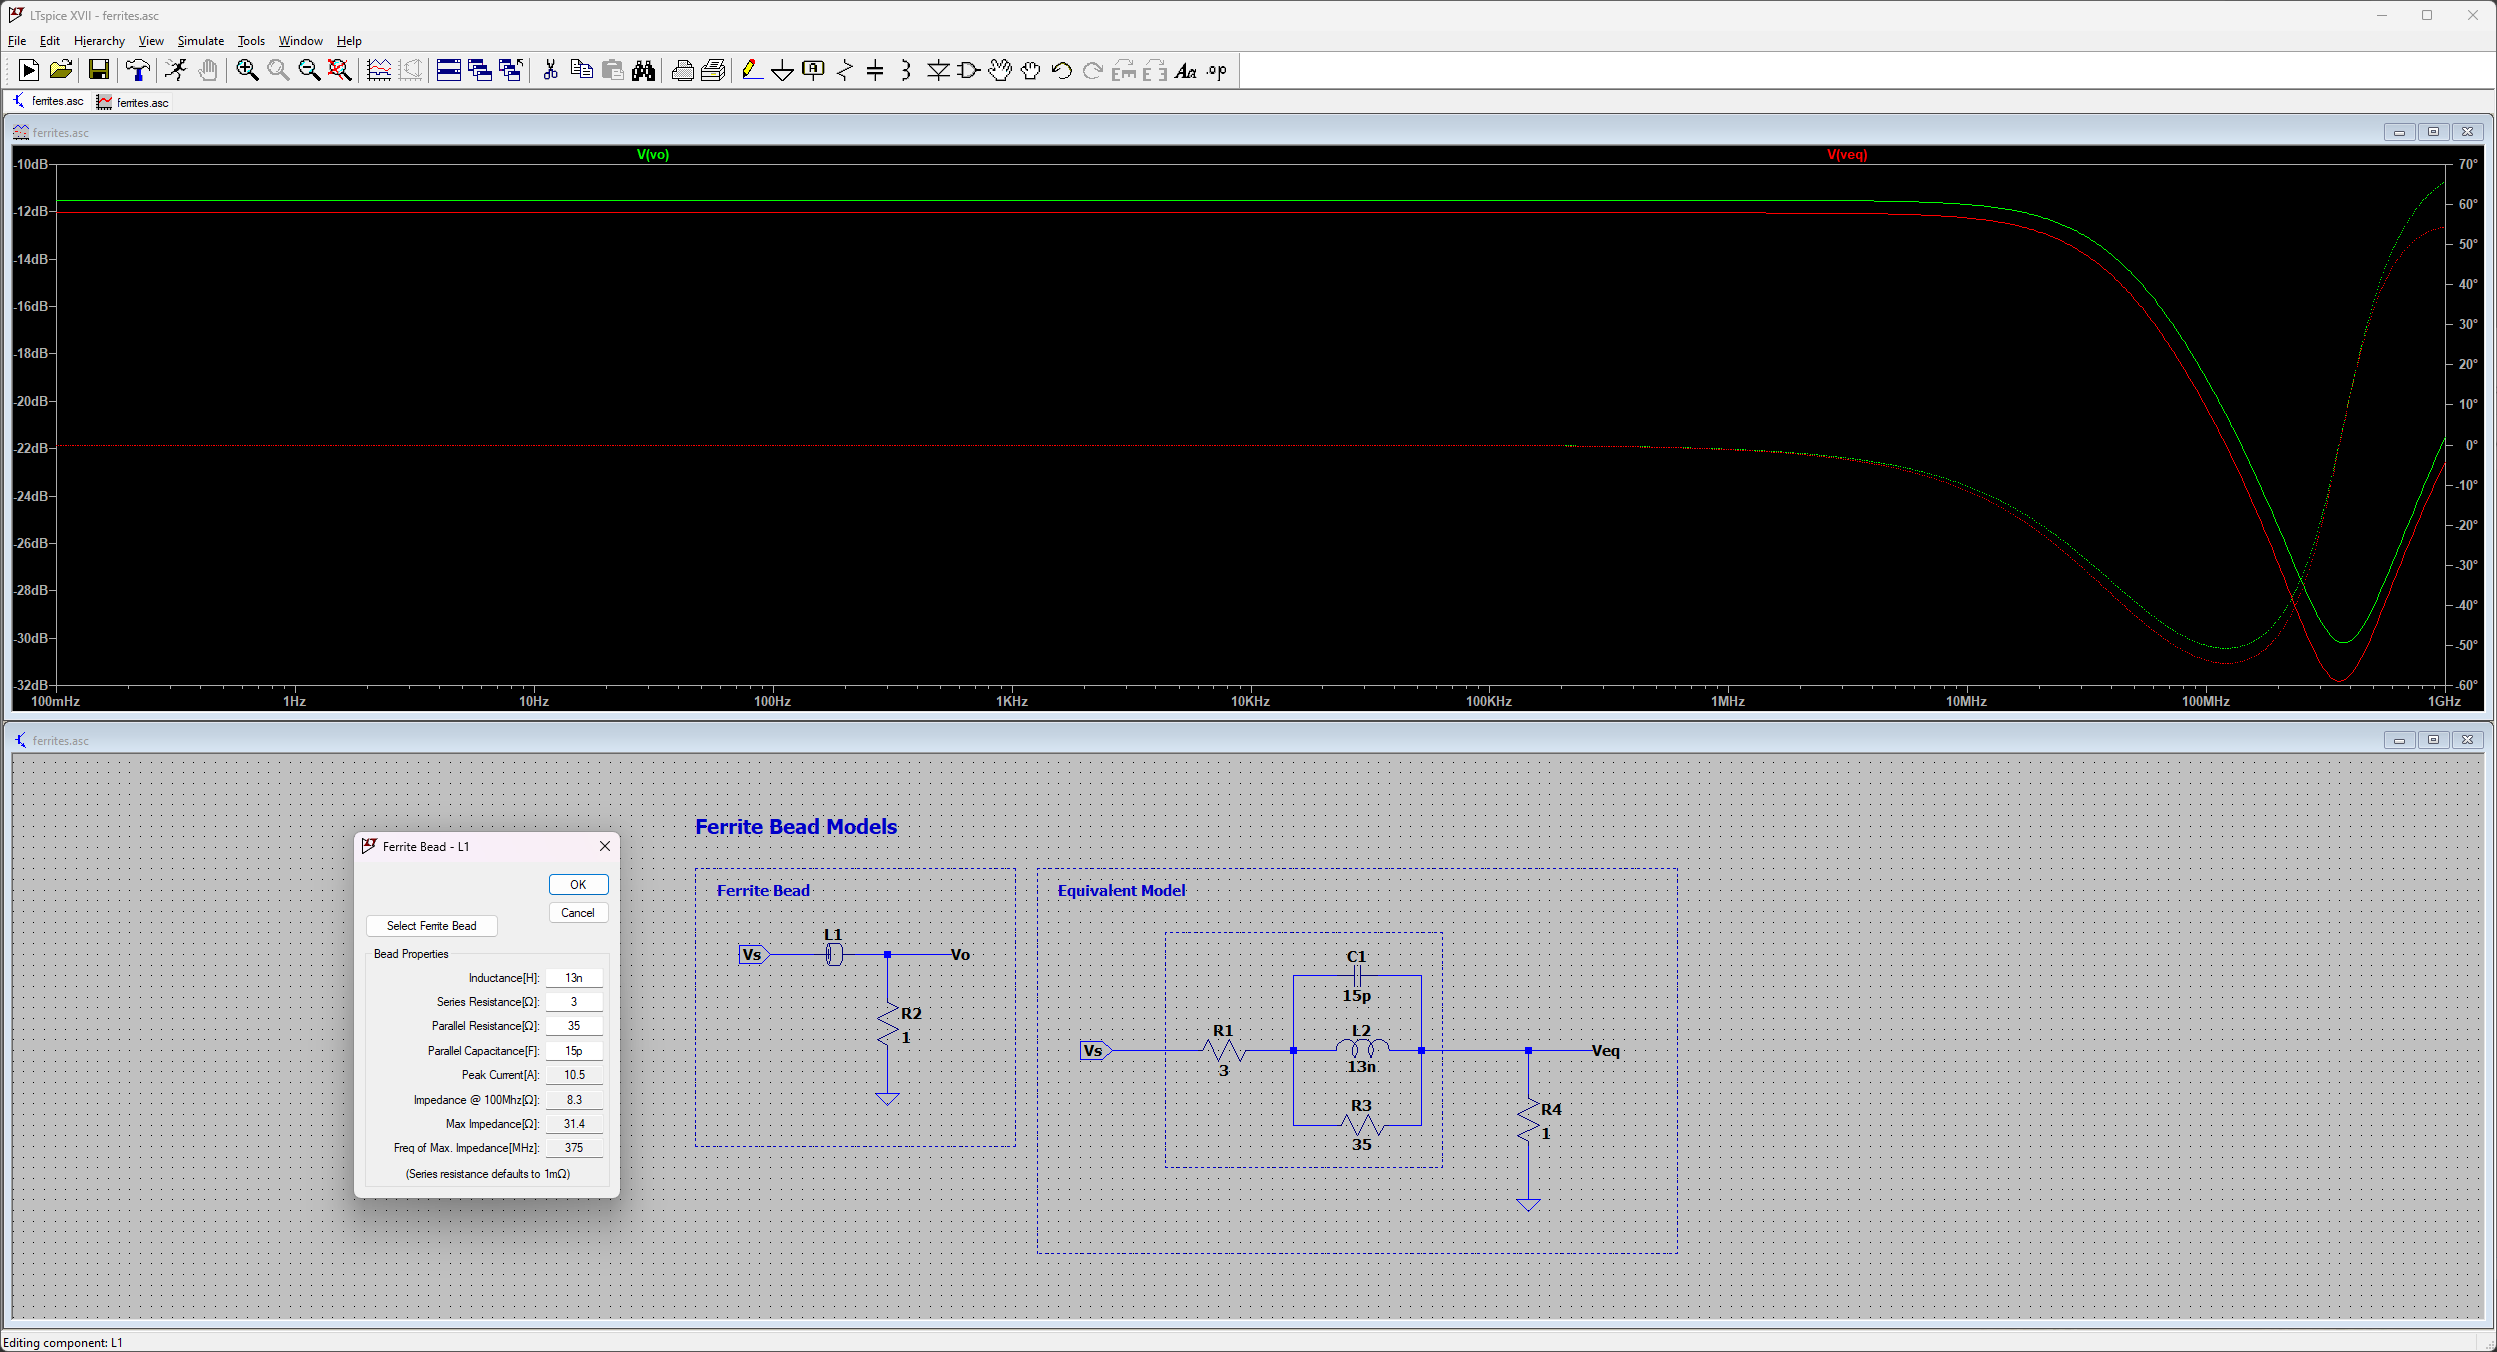Image resolution: width=2497 pixels, height=1352 pixels.
Task: Click inductor L2 in the equivalent model
Action: [1362, 1049]
